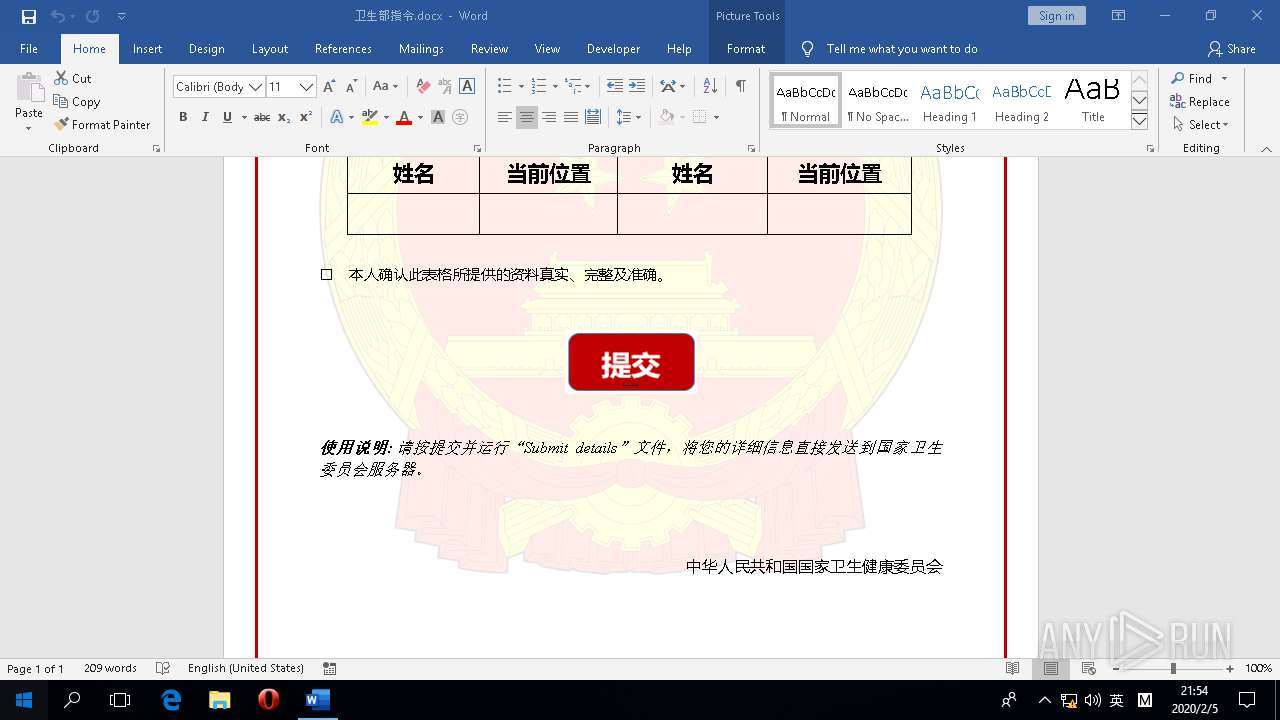
Task: Click the Tell me what you want search box
Action: (x=901, y=48)
